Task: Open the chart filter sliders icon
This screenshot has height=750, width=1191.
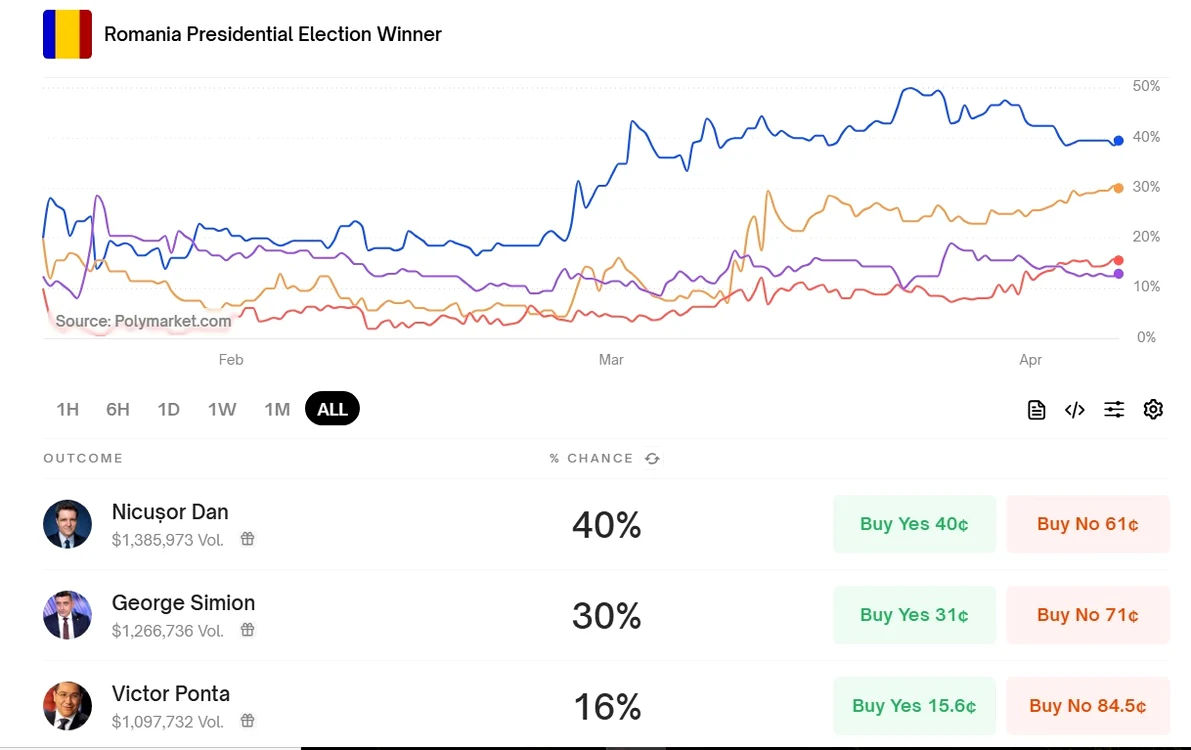Action: click(x=1114, y=410)
